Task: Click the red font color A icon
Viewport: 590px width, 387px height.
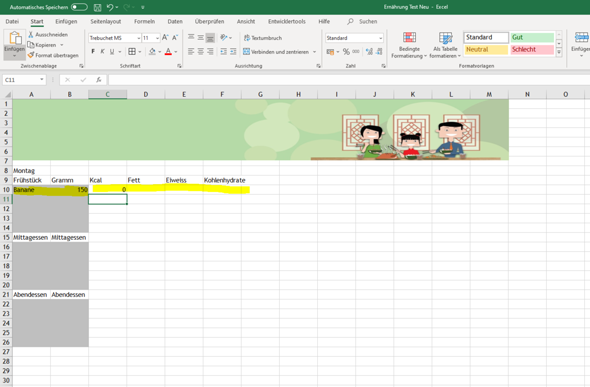Action: tap(168, 52)
